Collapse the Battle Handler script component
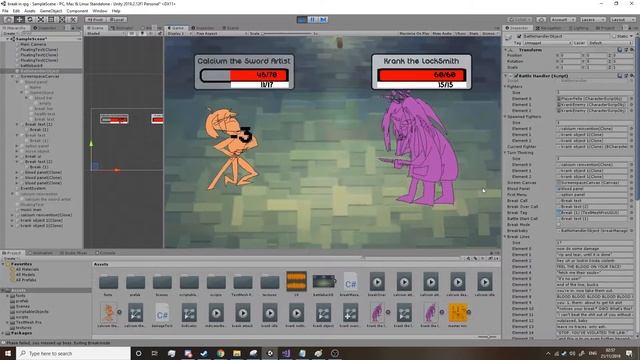The height and width of the screenshot is (360, 640). tap(506, 76)
